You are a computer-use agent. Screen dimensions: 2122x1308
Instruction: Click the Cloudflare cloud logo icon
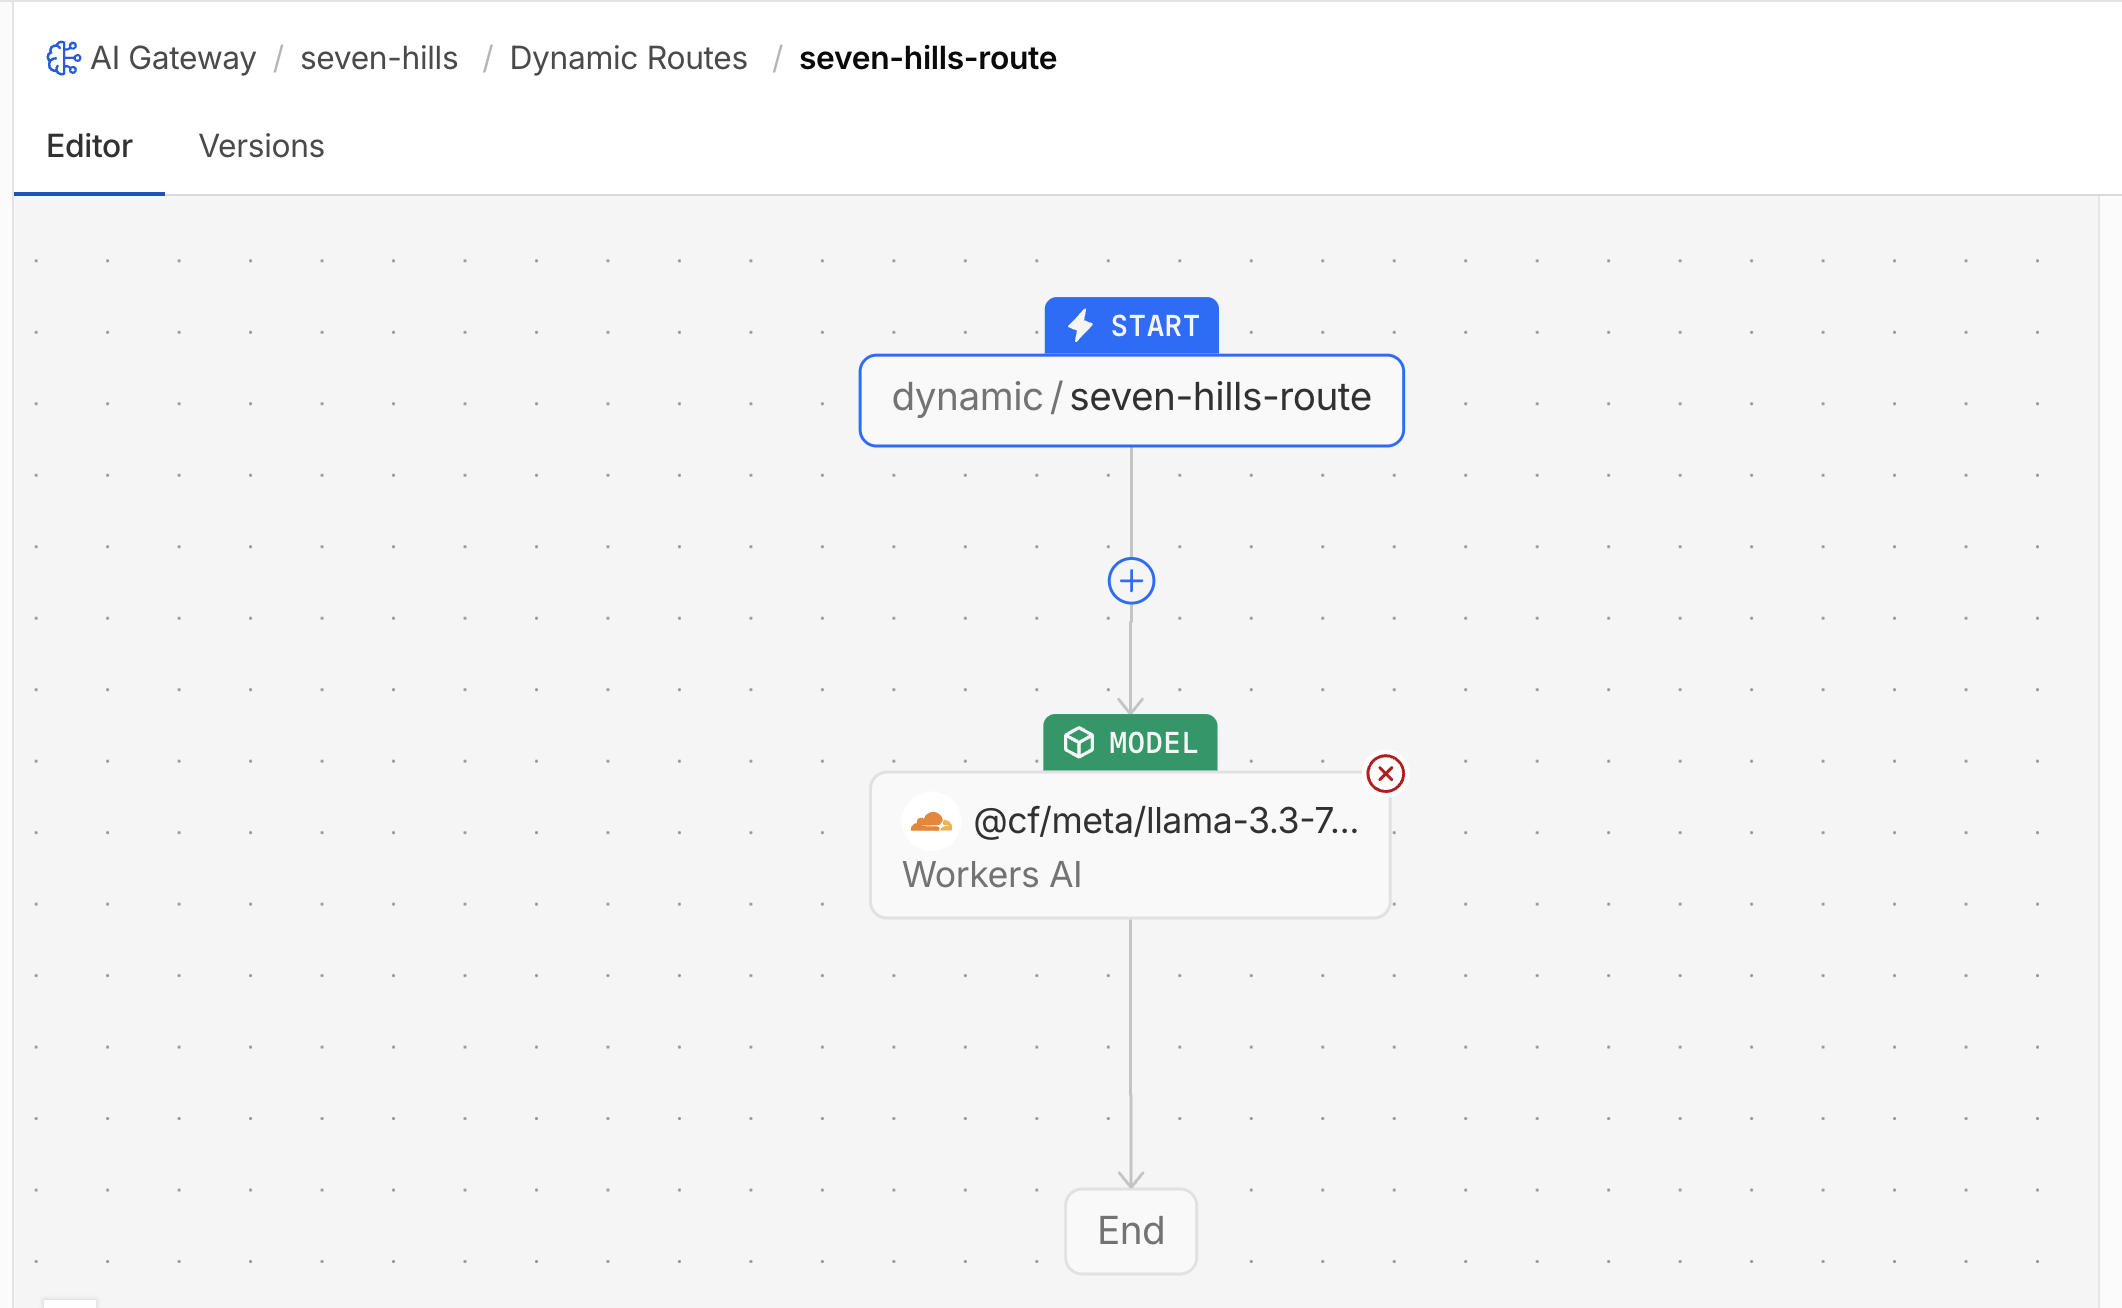point(931,822)
